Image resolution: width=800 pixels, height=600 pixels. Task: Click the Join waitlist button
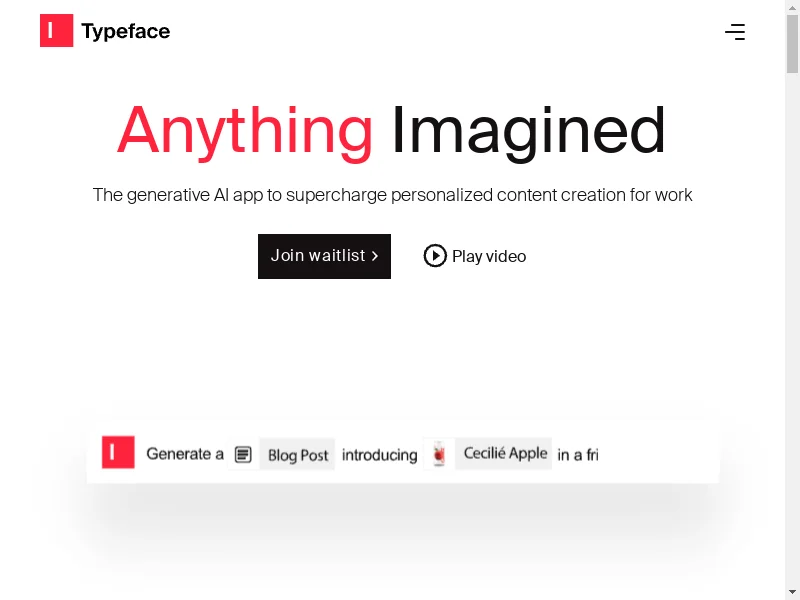pos(324,256)
